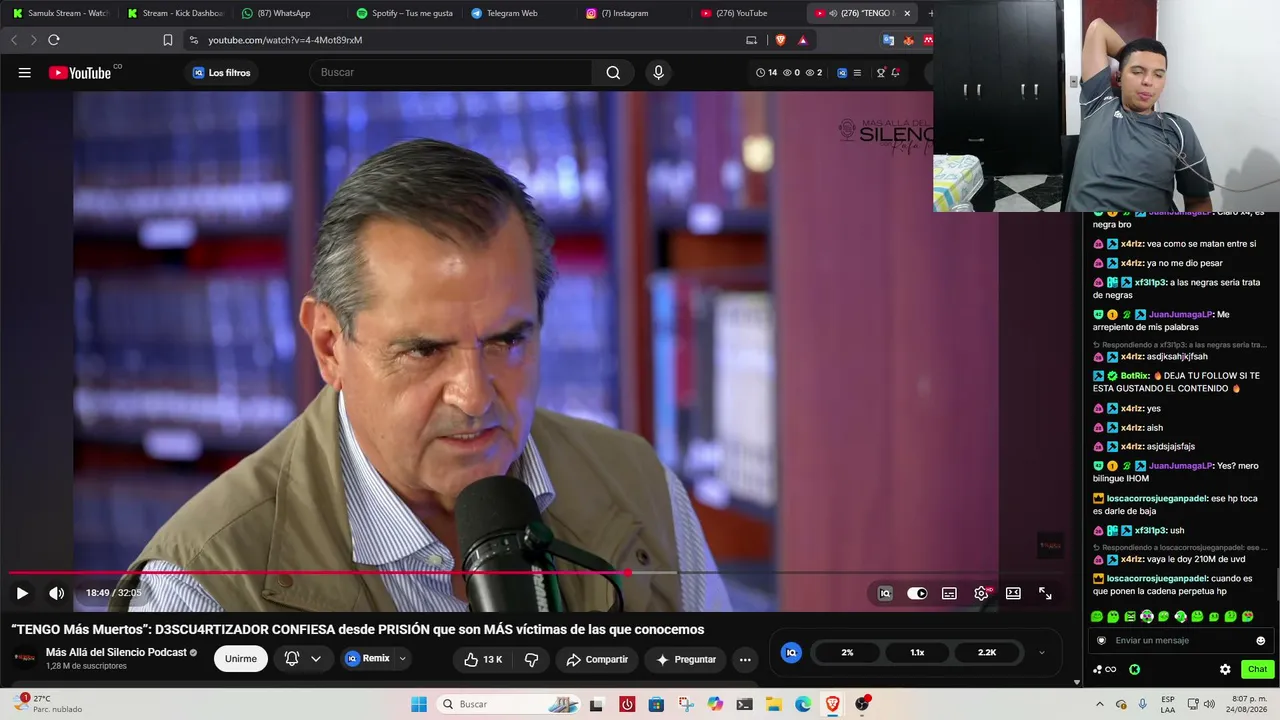Open chat settings gear

[1225, 669]
